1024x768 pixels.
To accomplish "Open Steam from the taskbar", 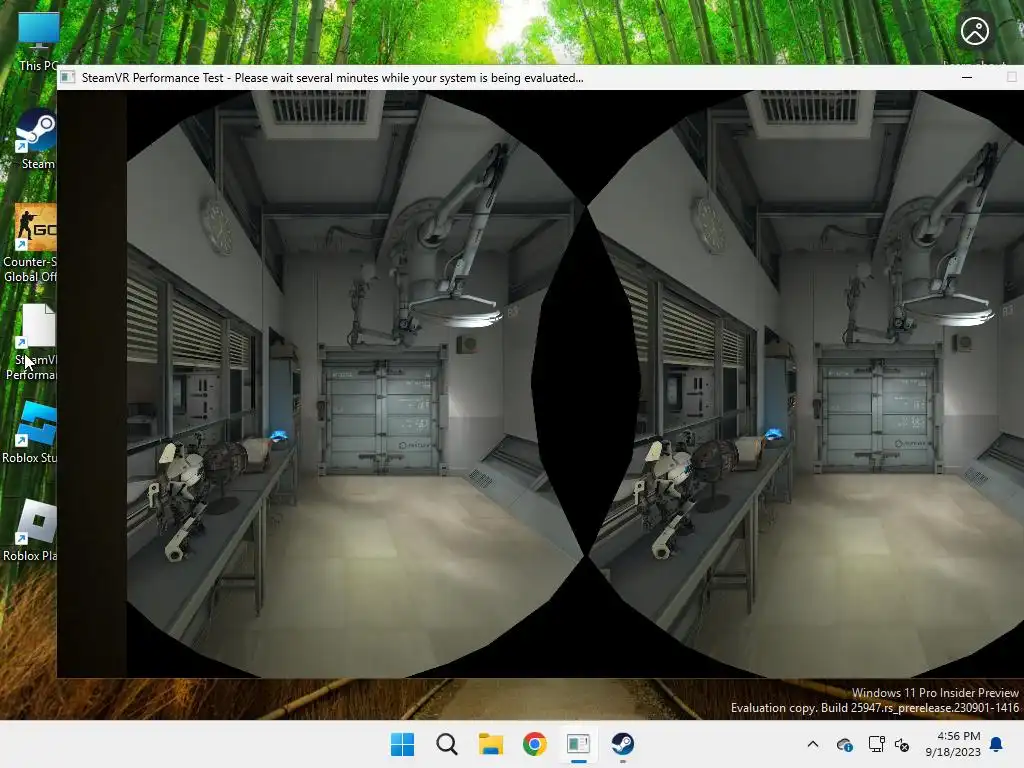I will coord(622,744).
